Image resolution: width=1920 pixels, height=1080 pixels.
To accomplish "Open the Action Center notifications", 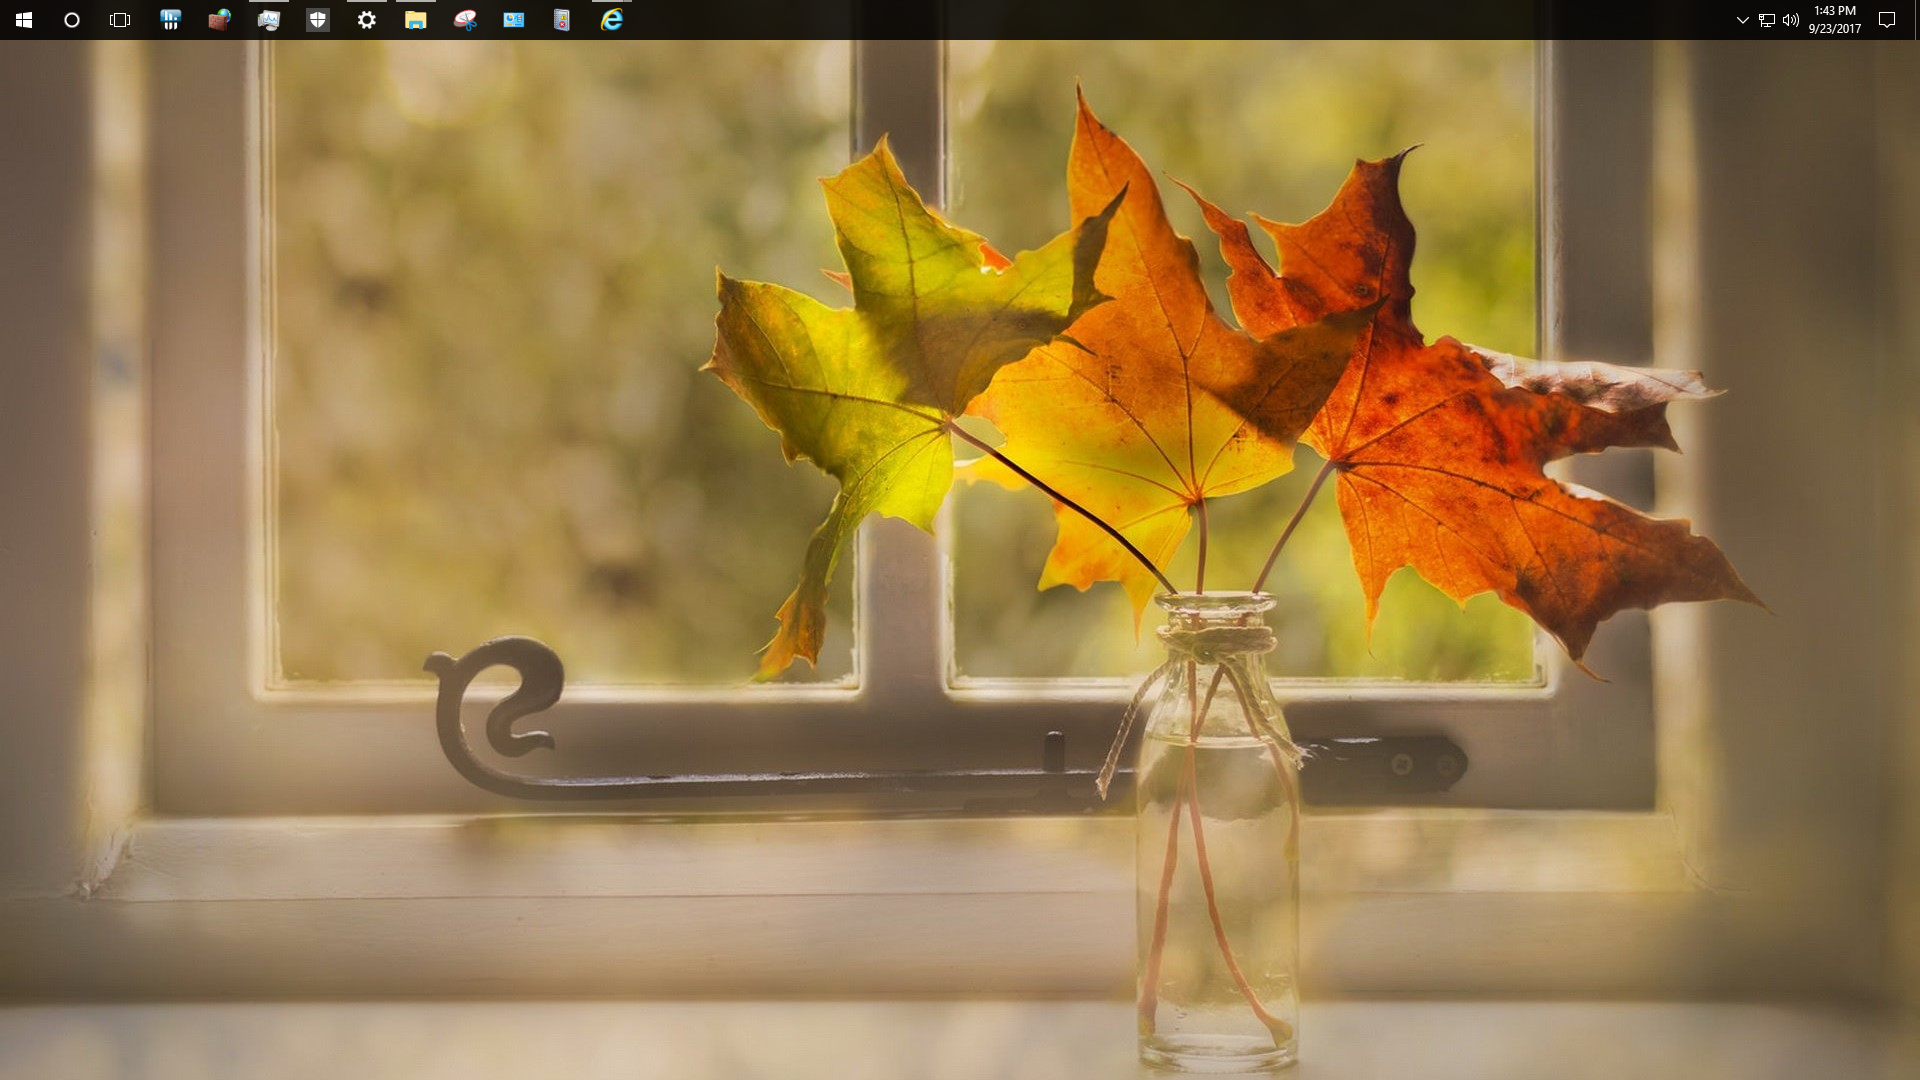I will tap(1887, 20).
